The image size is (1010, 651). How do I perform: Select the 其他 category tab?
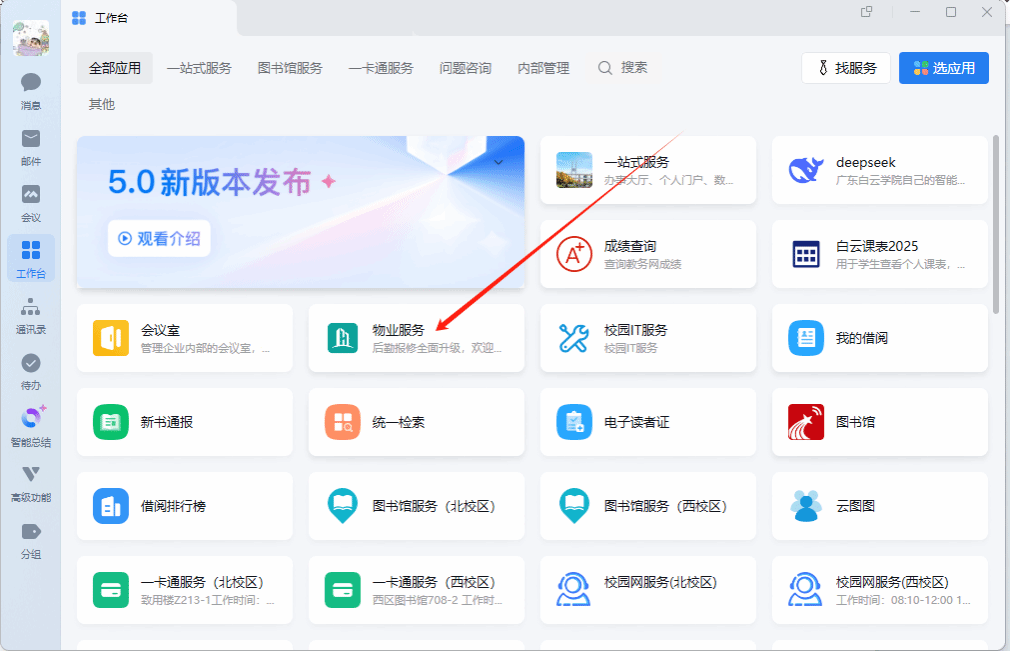[x=102, y=104]
